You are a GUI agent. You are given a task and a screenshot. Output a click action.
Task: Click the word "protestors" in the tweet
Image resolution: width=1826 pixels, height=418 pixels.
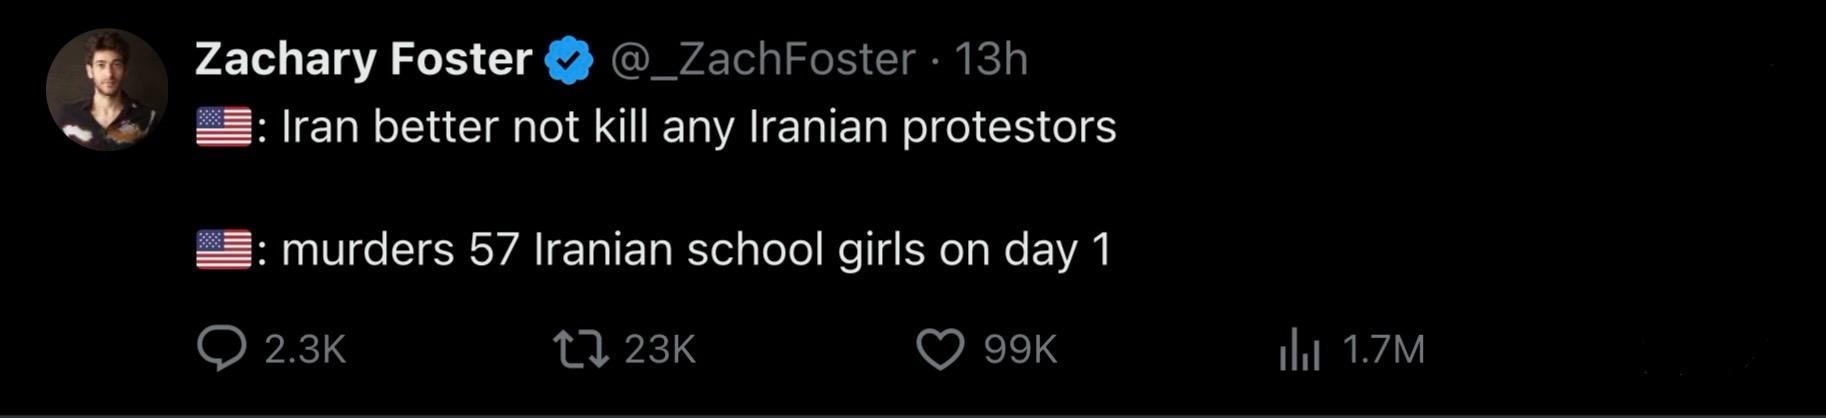[1008, 128]
